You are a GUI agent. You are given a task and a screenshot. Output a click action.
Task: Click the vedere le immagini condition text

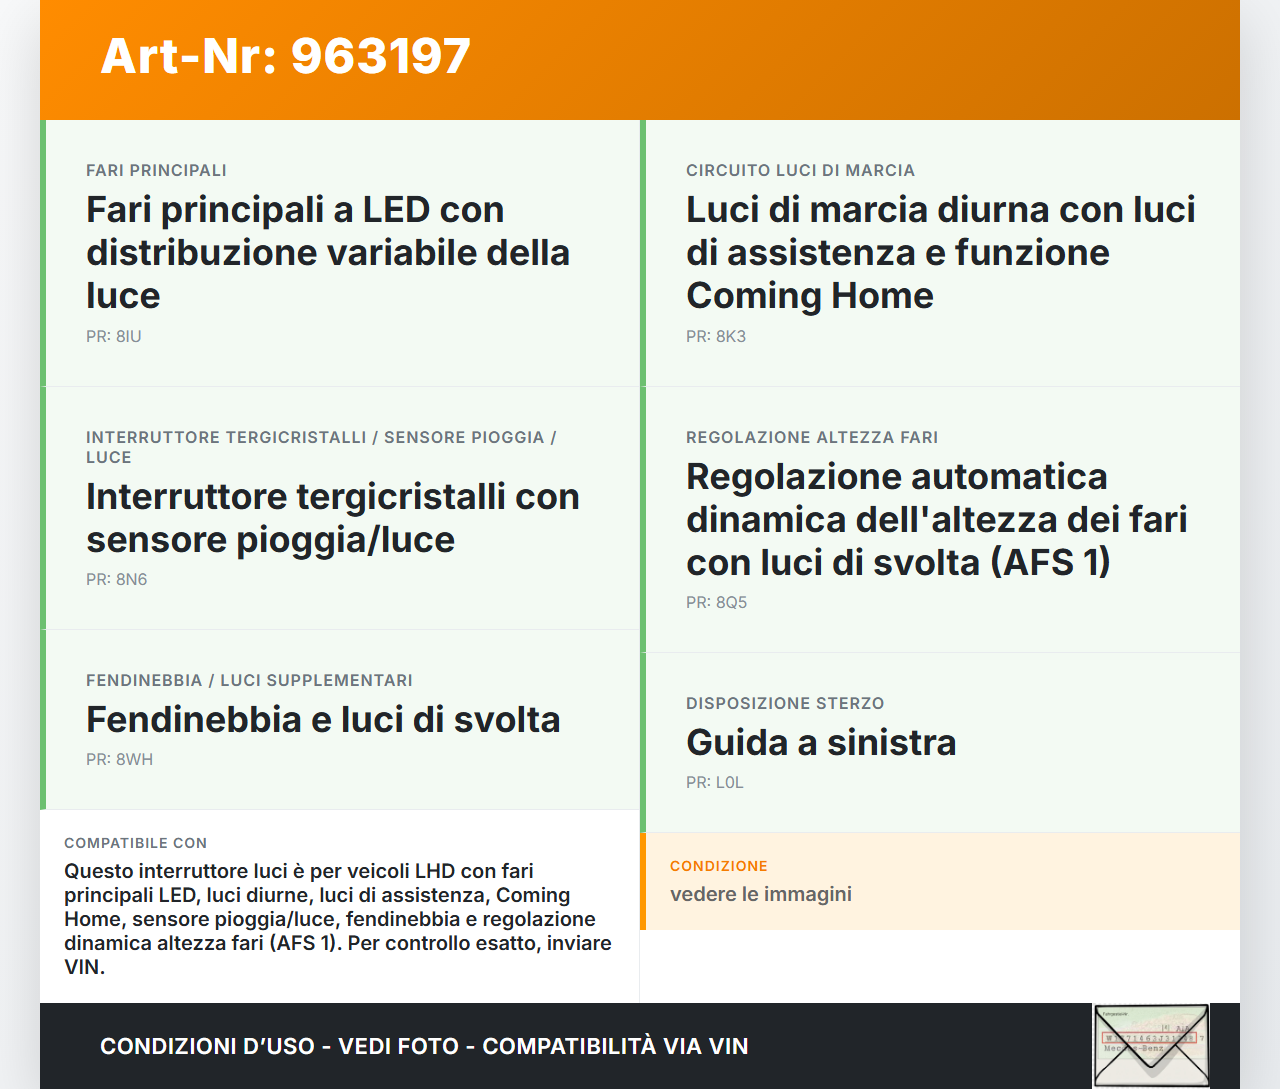click(x=761, y=893)
